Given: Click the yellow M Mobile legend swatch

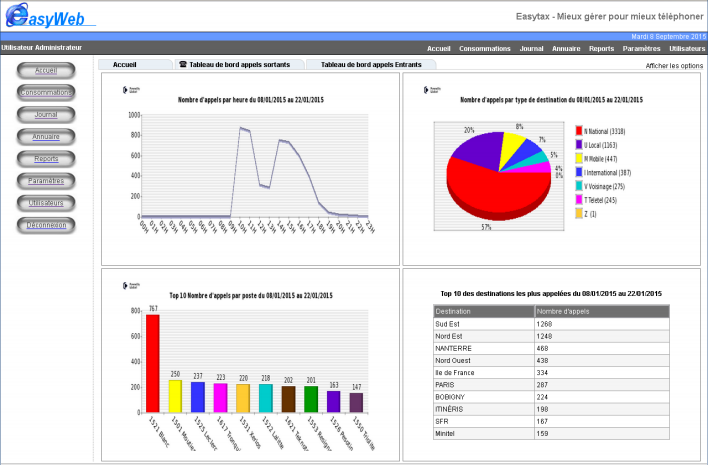Looking at the screenshot, I should coord(579,158).
